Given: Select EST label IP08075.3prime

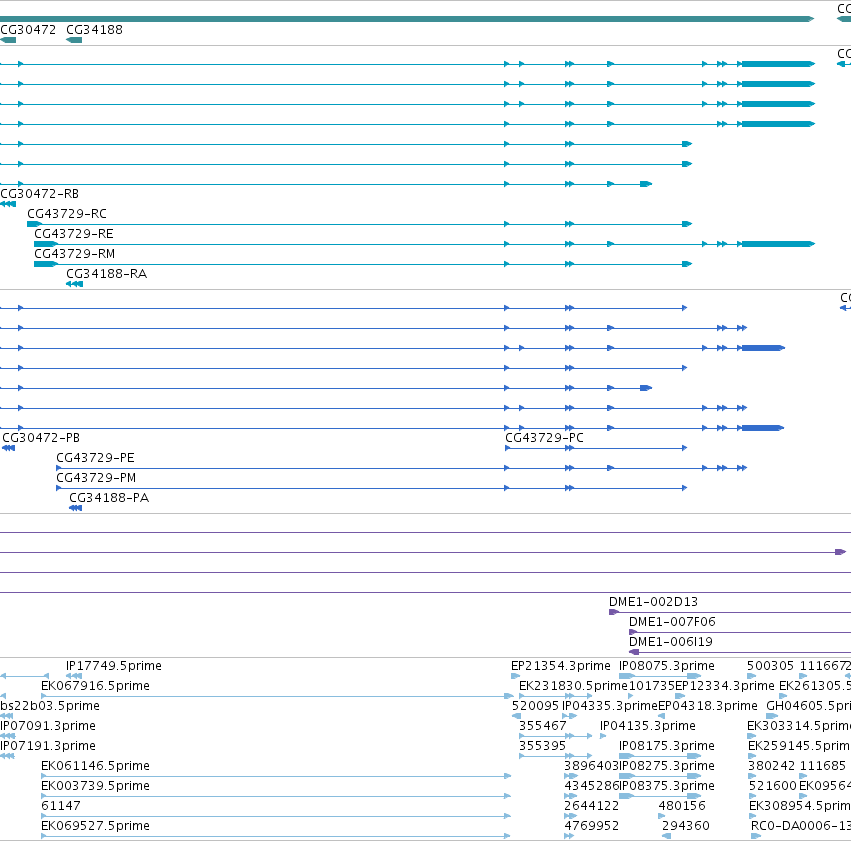Looking at the screenshot, I should click(667, 666).
